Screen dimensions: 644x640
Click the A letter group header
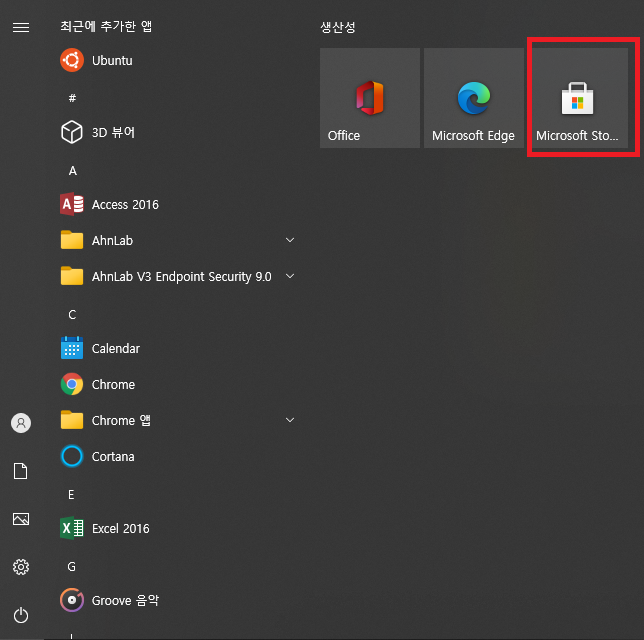[x=73, y=170]
